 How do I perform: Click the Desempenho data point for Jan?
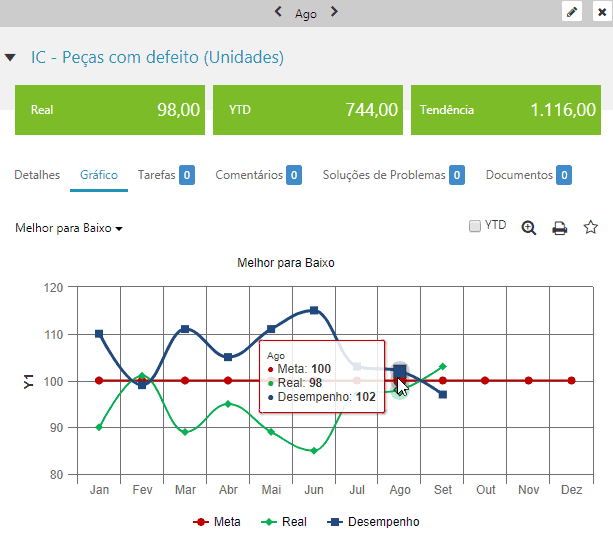tap(99, 334)
